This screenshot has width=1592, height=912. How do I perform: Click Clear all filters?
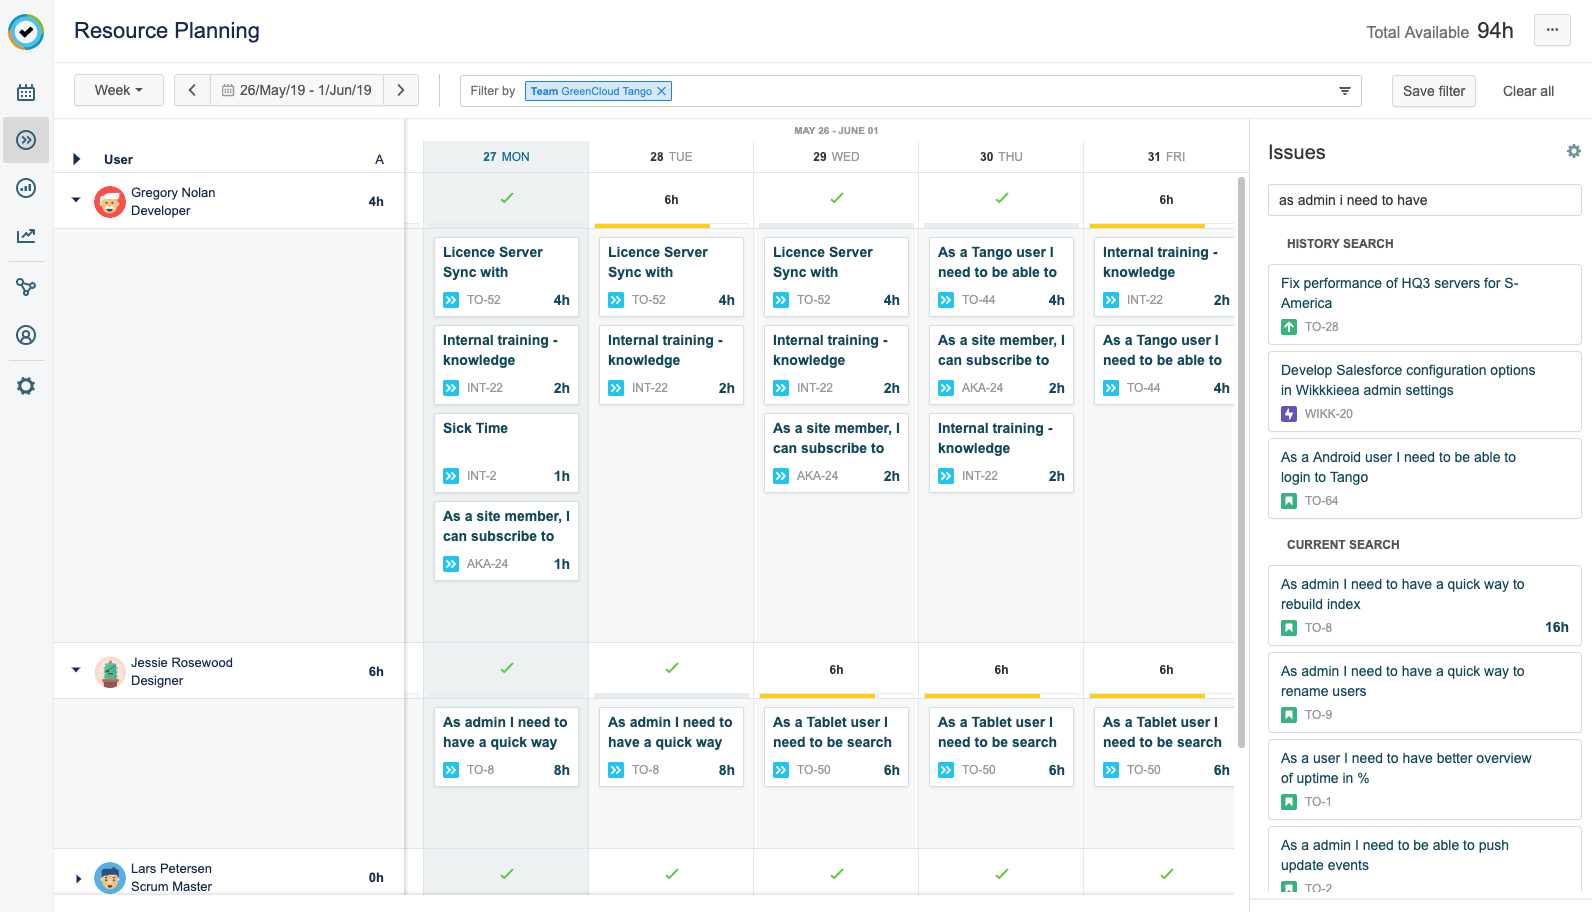pyautogui.click(x=1527, y=91)
